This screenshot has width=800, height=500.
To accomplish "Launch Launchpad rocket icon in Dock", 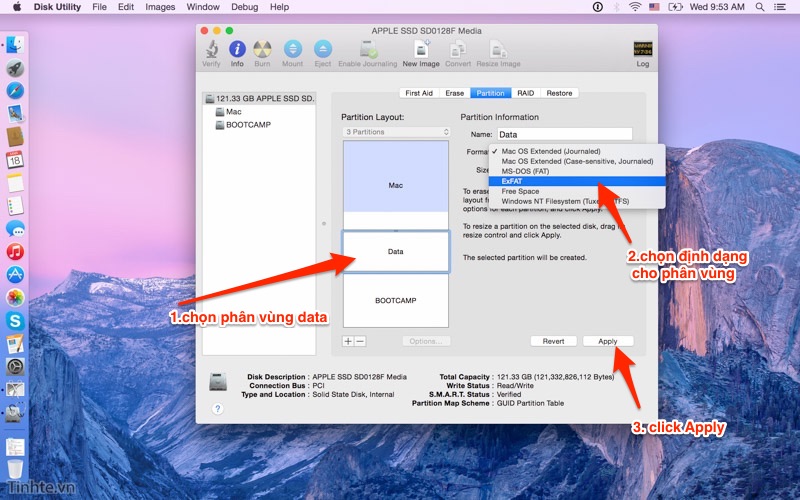I will coord(15,68).
